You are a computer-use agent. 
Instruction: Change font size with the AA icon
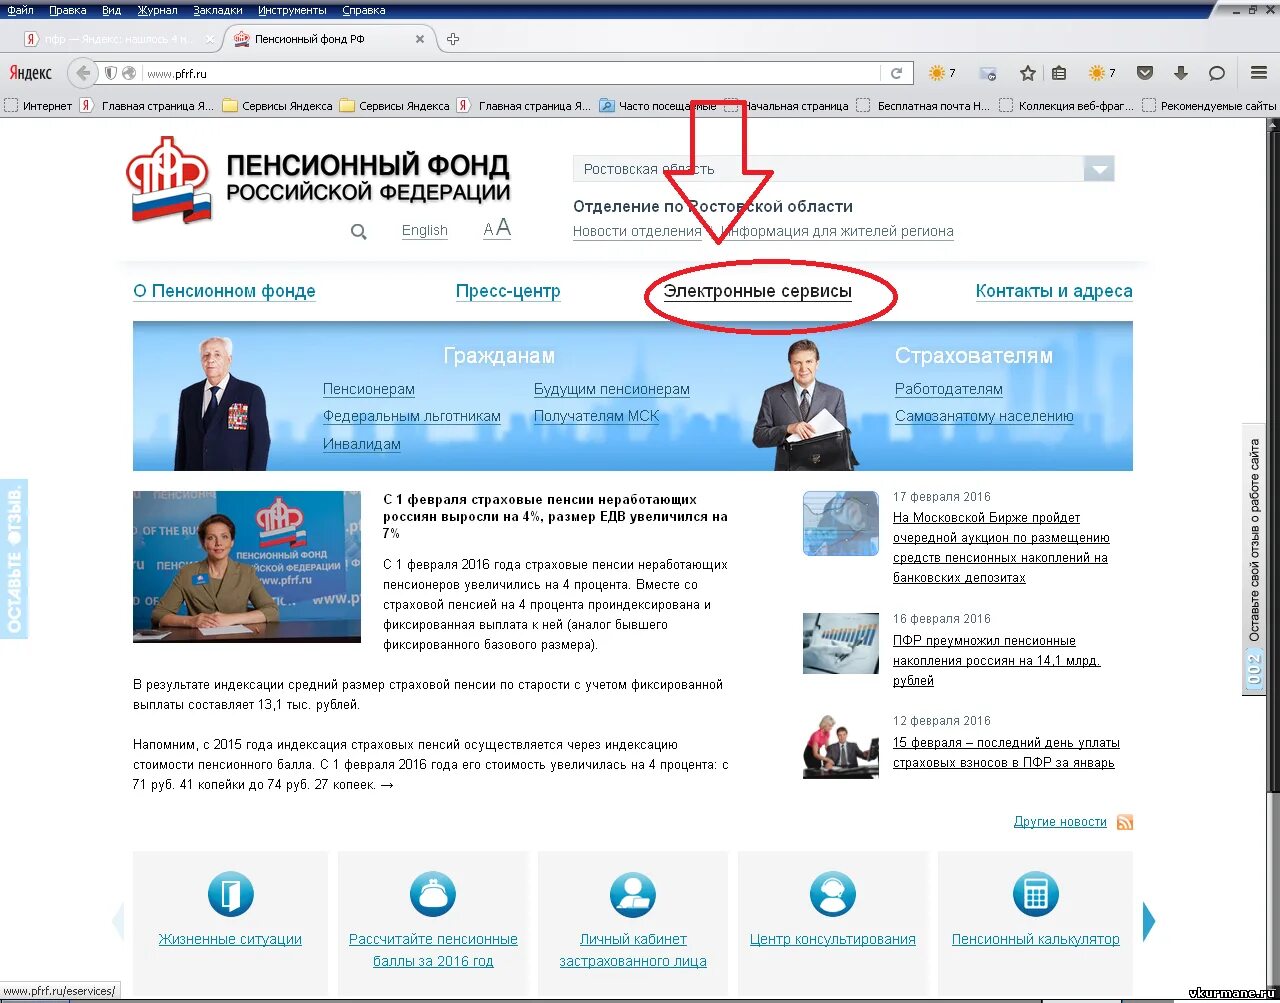pos(497,229)
